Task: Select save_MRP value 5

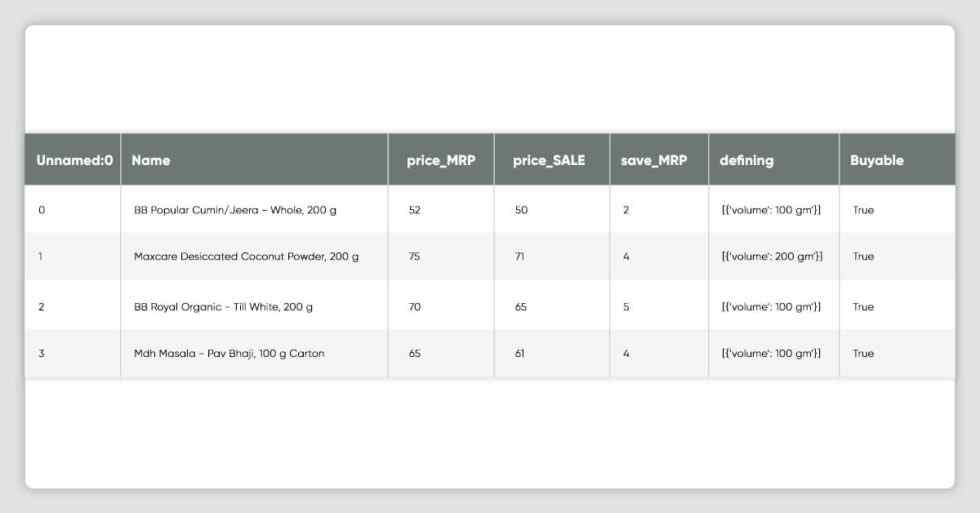Action: pyautogui.click(x=626, y=307)
